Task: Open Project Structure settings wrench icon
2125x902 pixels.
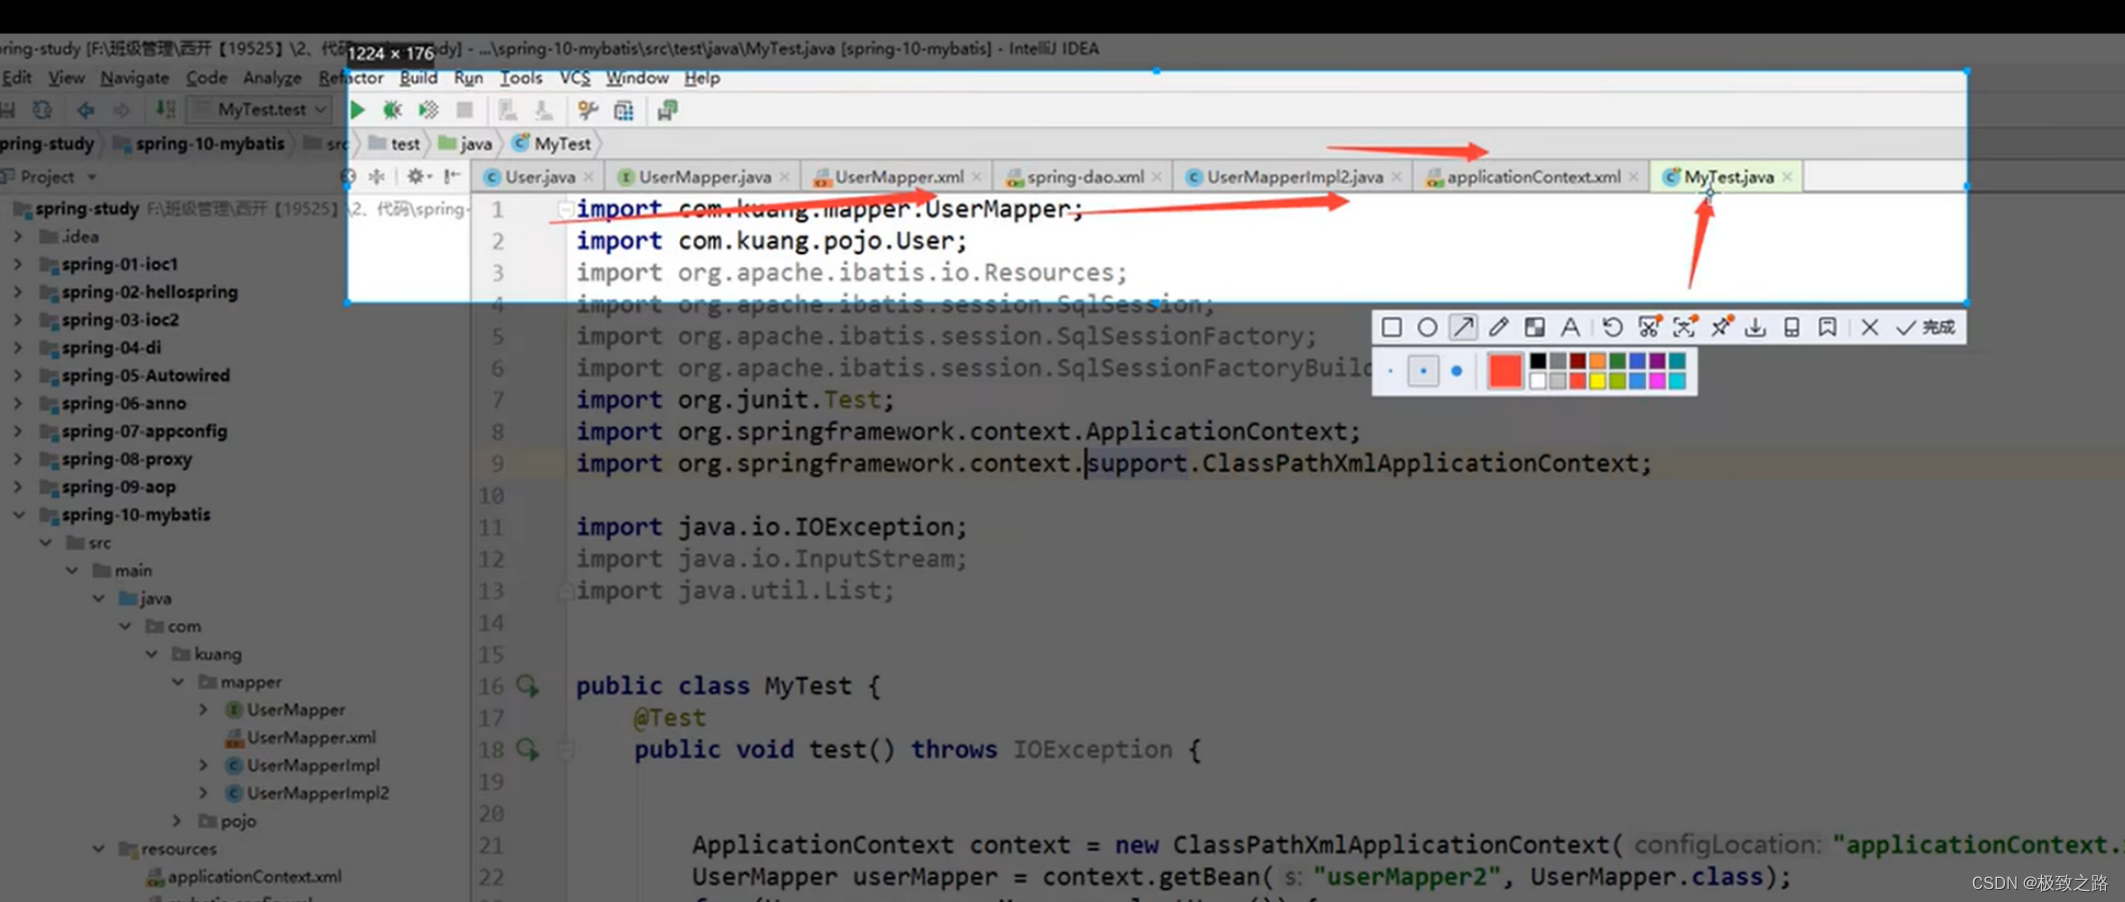Action: [x=588, y=110]
